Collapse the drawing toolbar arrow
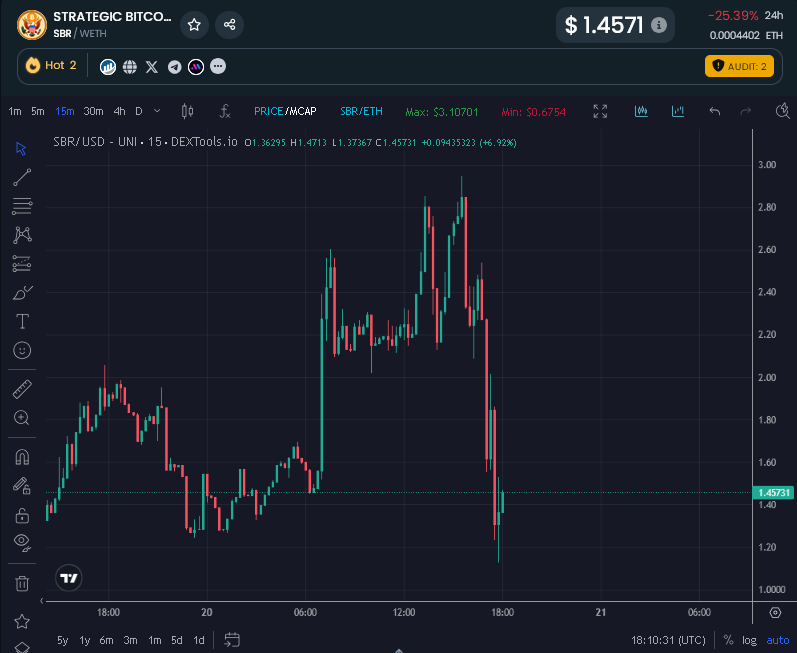 coord(42,601)
